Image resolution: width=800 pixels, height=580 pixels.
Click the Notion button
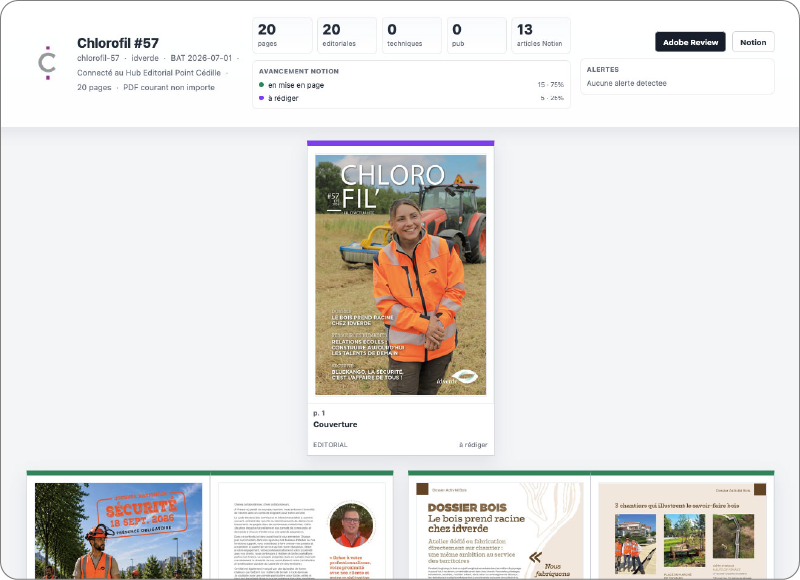(x=753, y=42)
